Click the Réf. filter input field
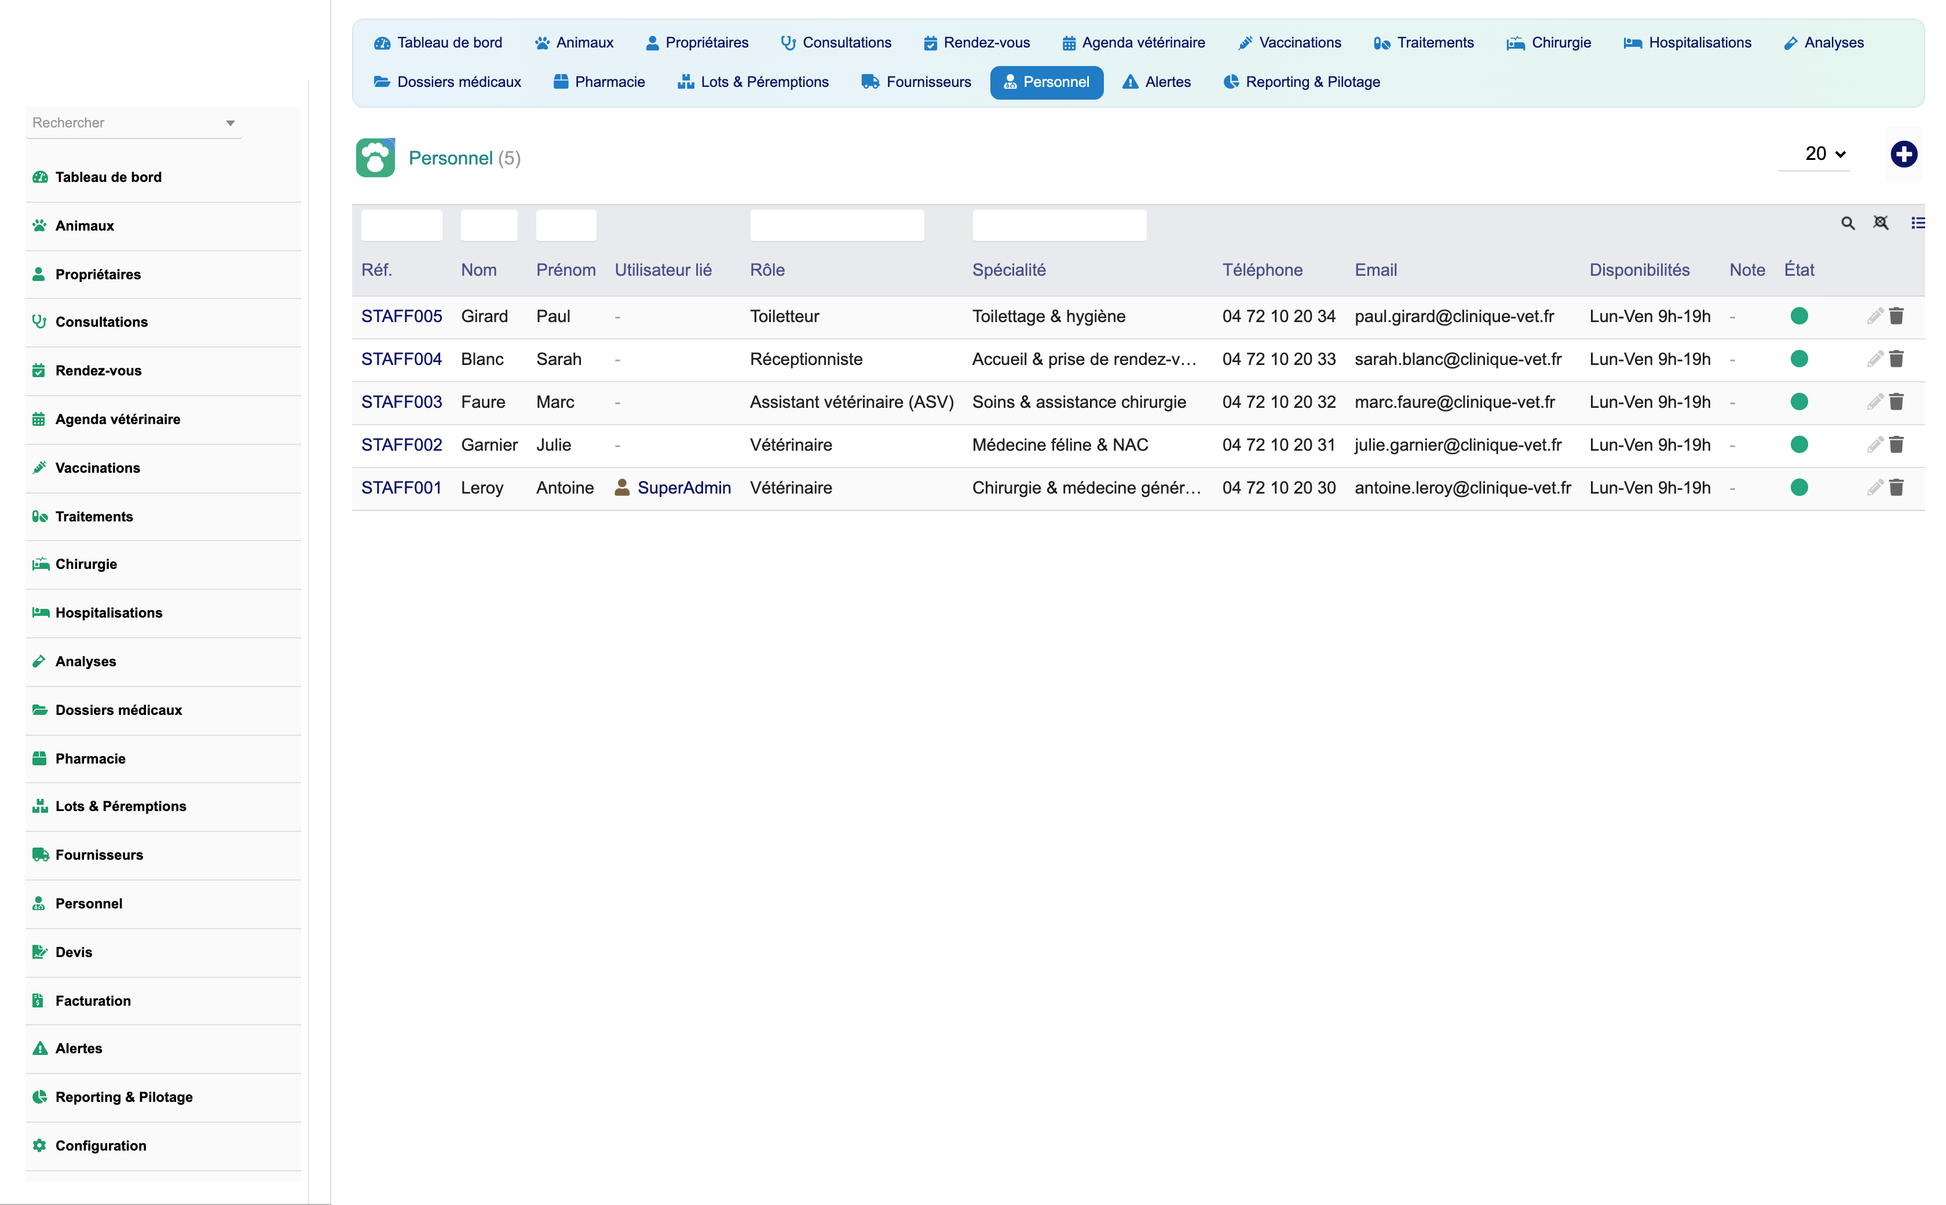1946x1205 pixels. [x=401, y=225]
